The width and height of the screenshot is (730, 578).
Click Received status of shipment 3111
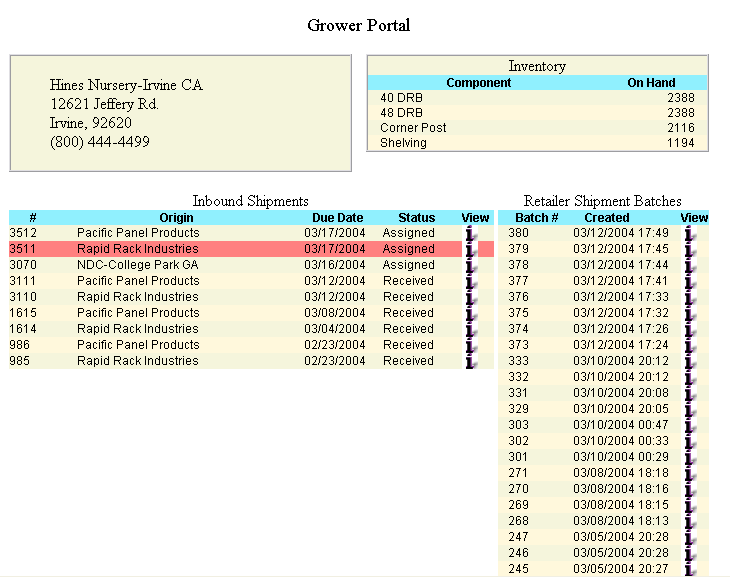408,281
